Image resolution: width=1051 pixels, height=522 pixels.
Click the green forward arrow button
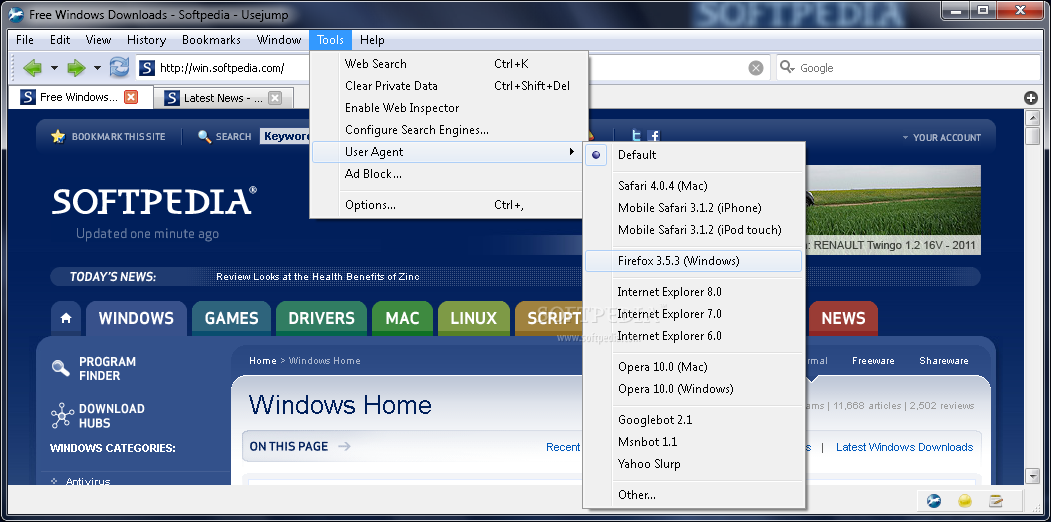pyautogui.click(x=76, y=68)
